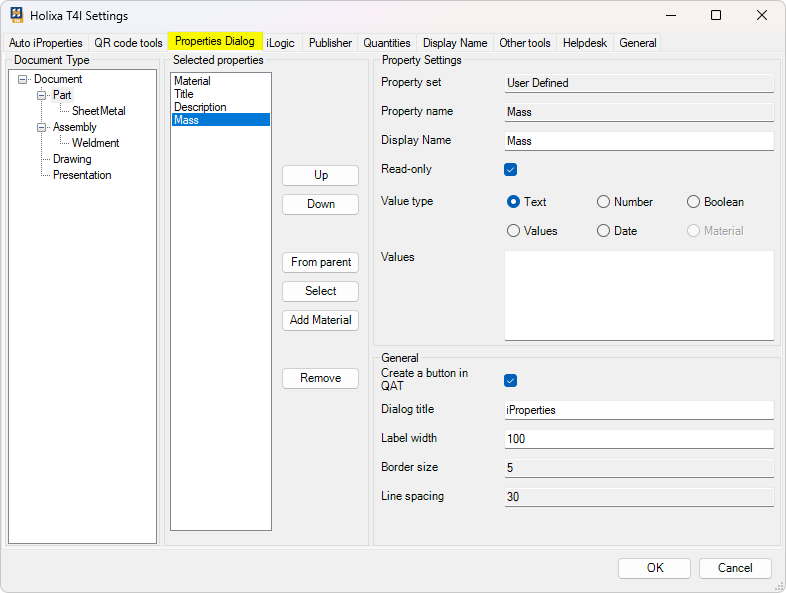Choose the Boolean value type option
Image resolution: width=786 pixels, height=593 pixels.
click(x=693, y=202)
